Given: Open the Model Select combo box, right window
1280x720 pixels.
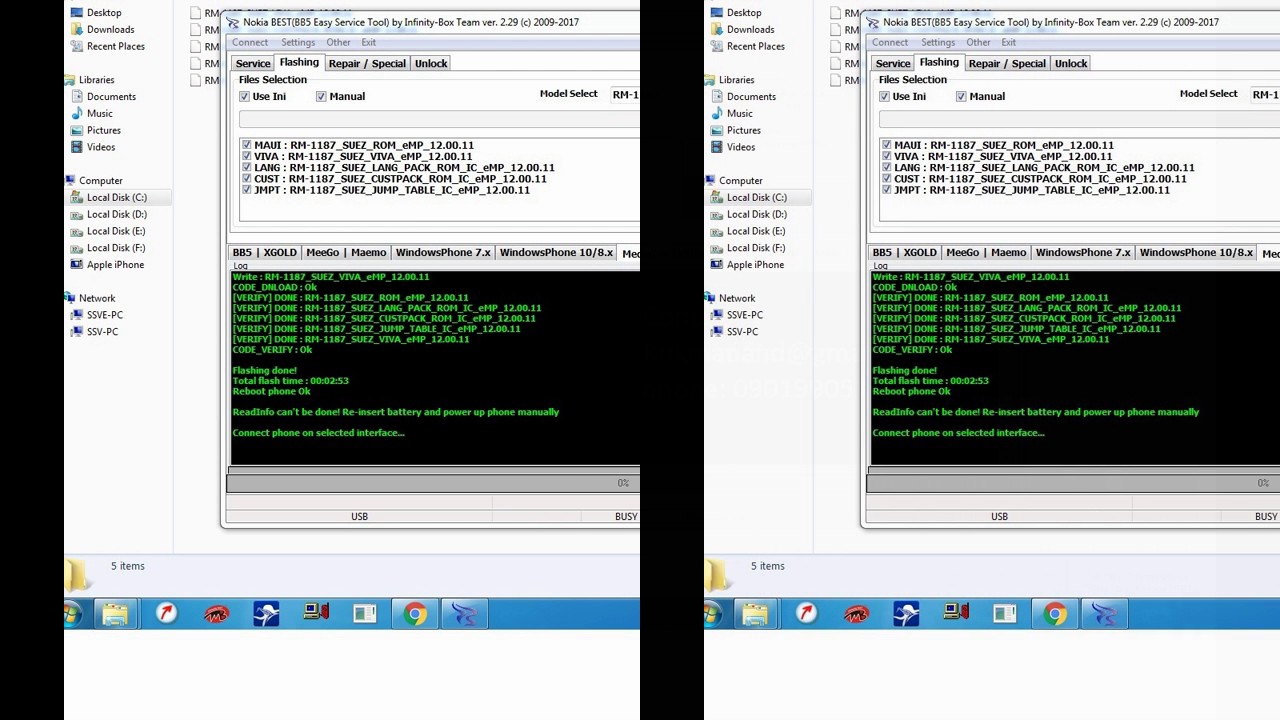Looking at the screenshot, I should point(1264,95).
